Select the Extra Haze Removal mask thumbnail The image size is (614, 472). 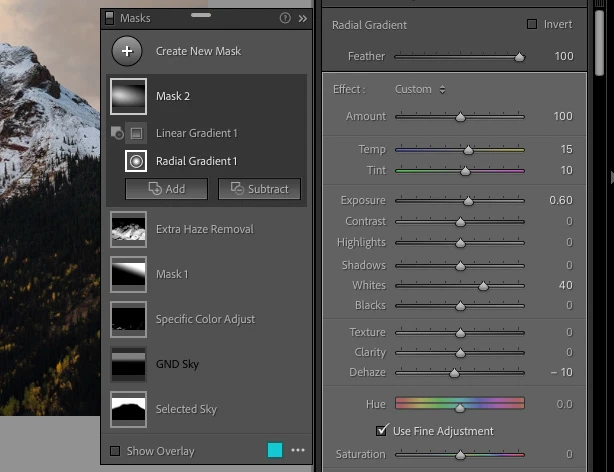(x=128, y=230)
